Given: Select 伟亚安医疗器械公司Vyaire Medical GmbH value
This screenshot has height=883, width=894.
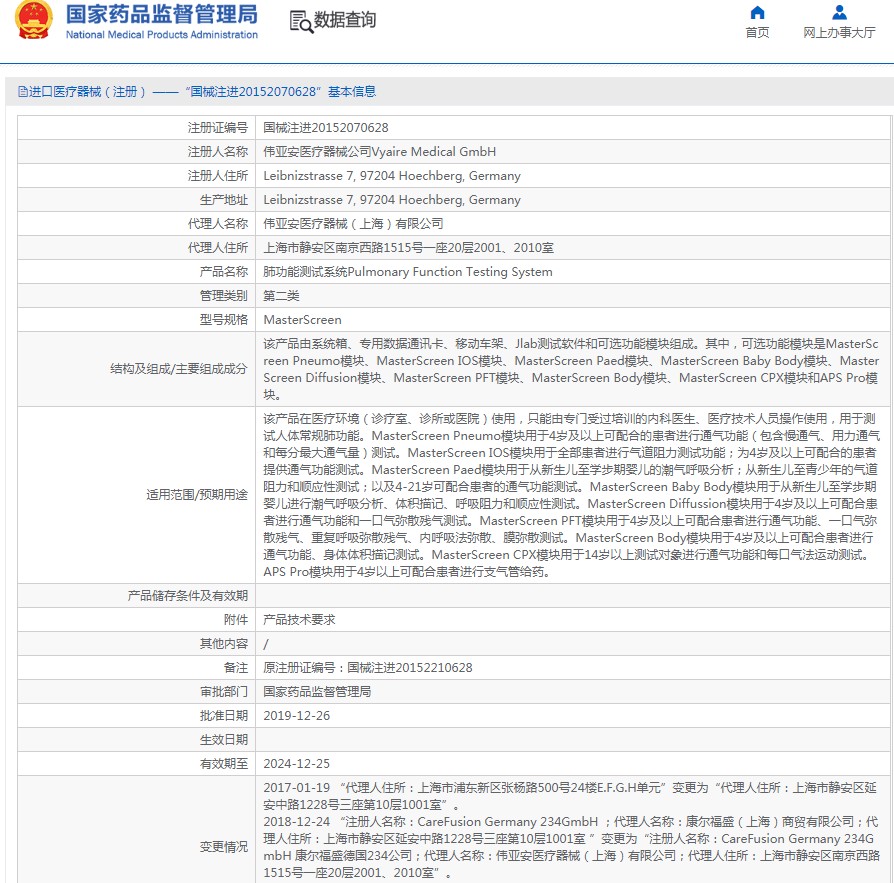Looking at the screenshot, I should (379, 152).
